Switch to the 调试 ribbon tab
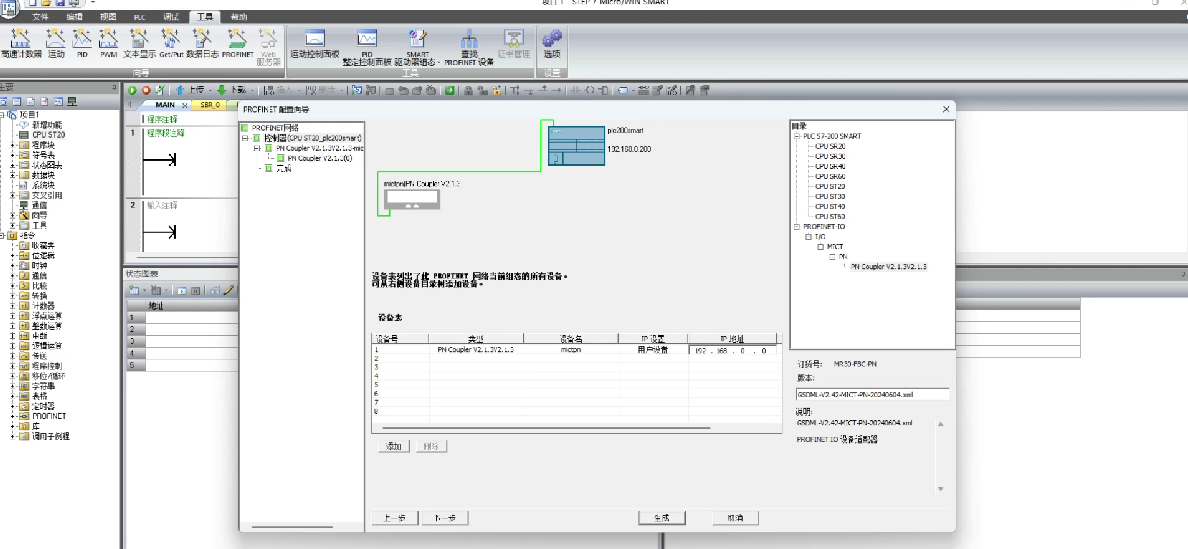Viewport: 1188px width, 549px height. tap(171, 17)
